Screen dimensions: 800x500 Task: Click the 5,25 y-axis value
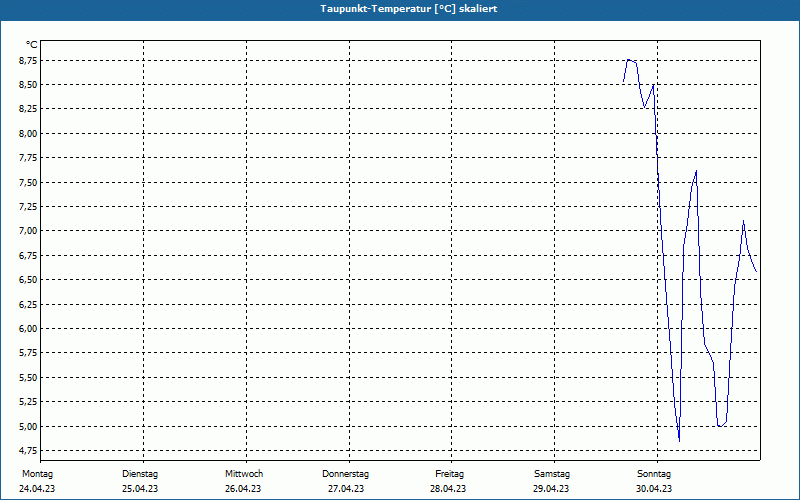pos(28,402)
